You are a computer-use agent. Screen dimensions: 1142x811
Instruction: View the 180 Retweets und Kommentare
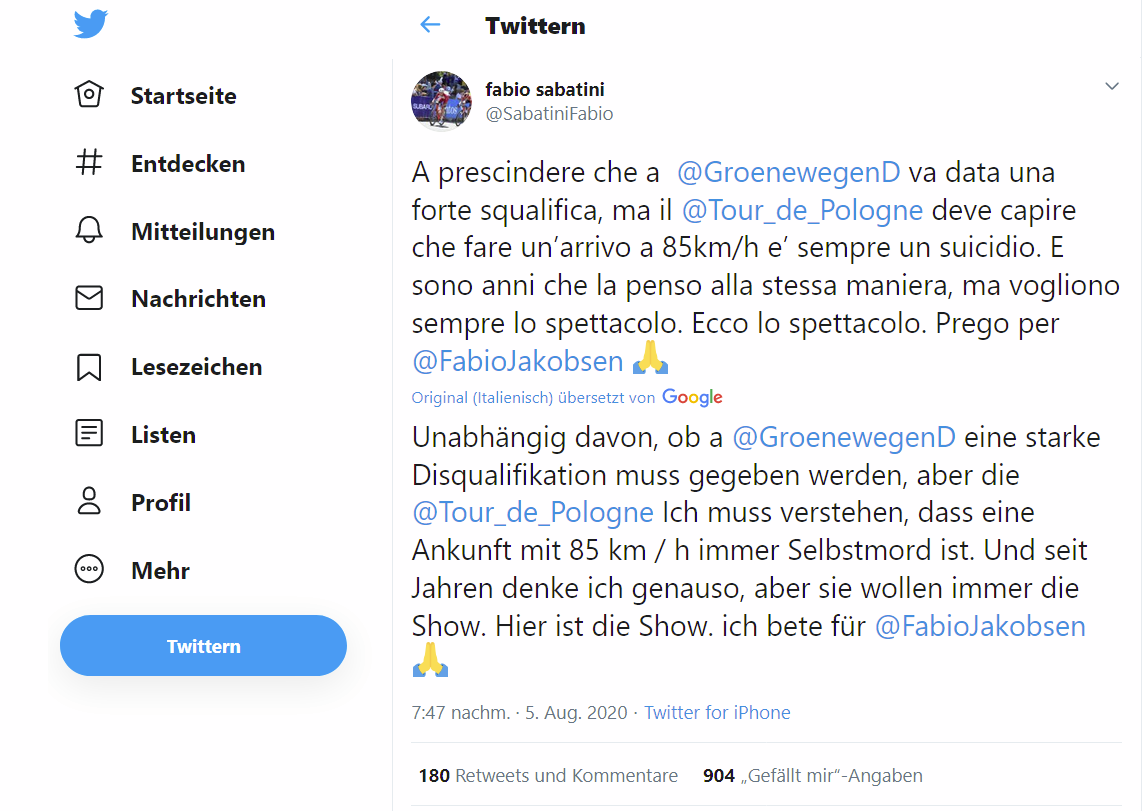[548, 775]
